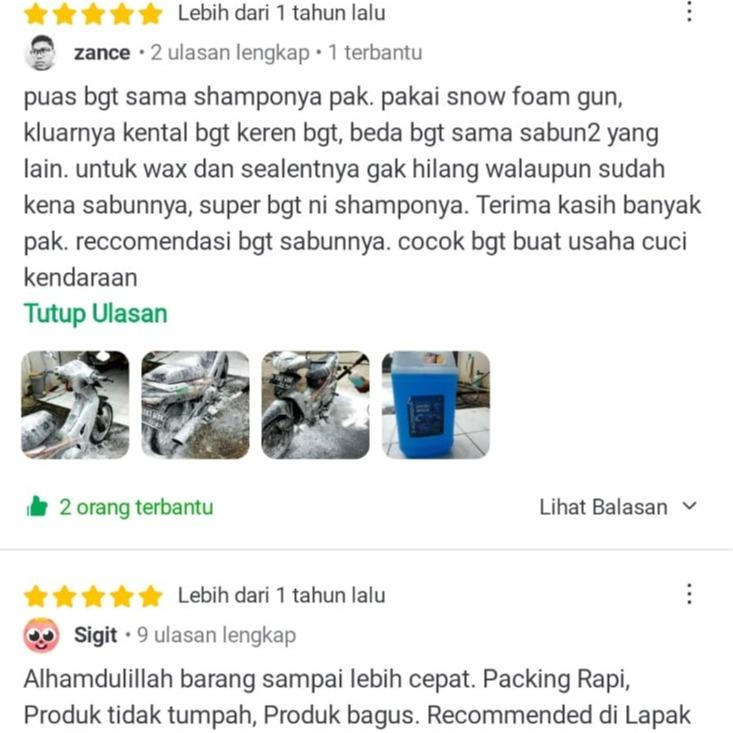
Task: Mark review helpful via '2 orang terbantu'
Action: click(136, 507)
